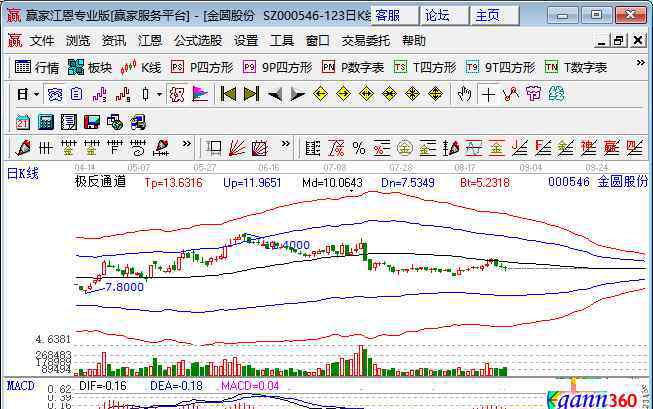This screenshot has height=409, width=653.
Task: Click the 客服 button in title bar
Action: coord(394,16)
